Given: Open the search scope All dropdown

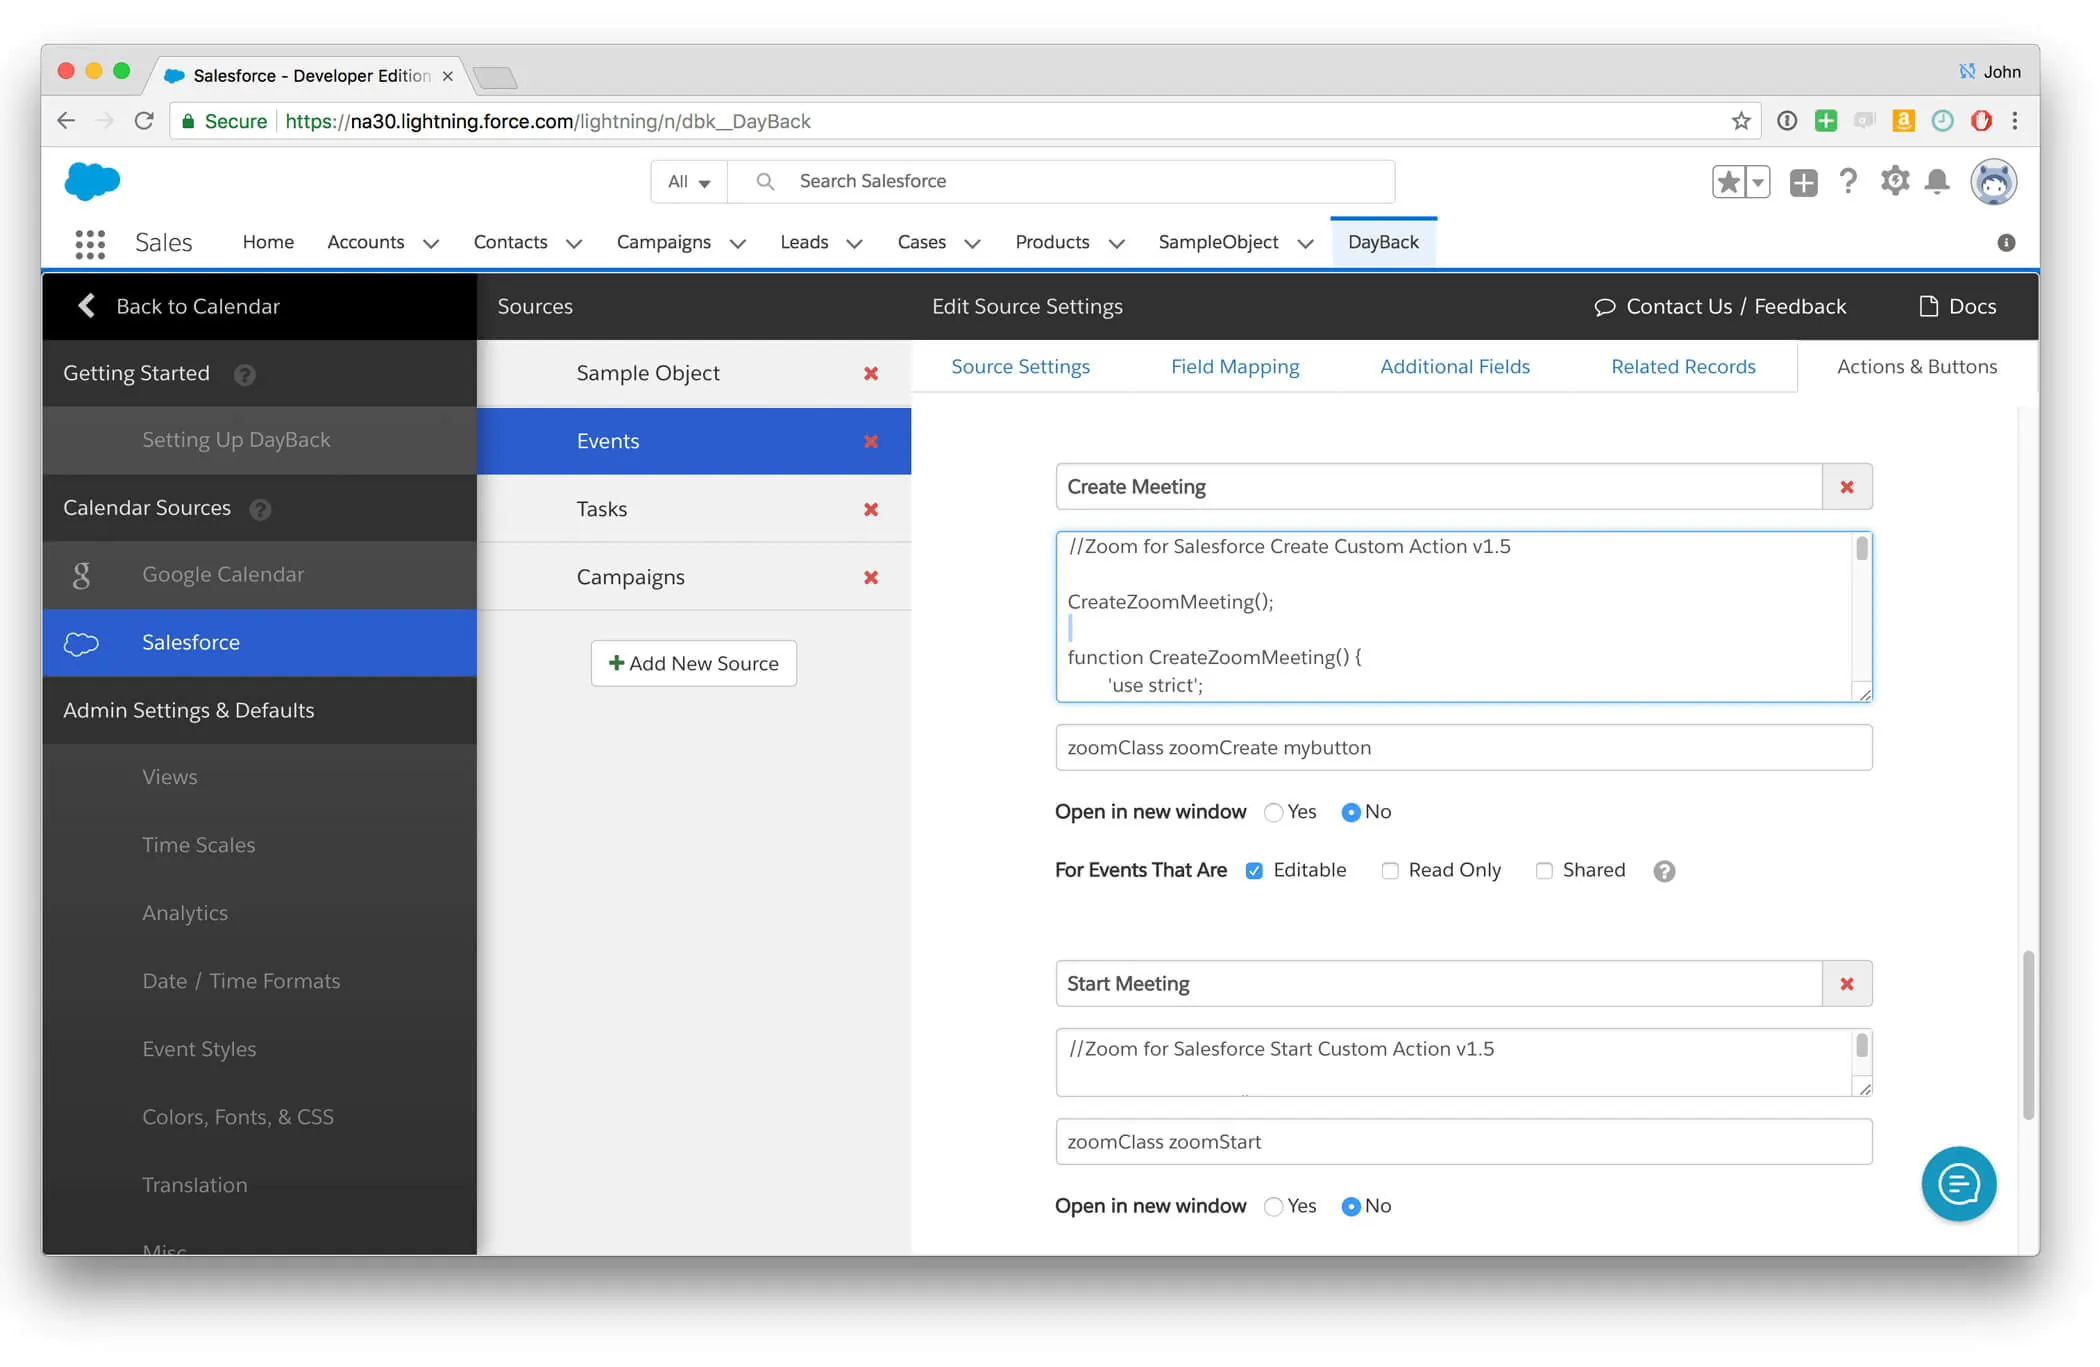Looking at the screenshot, I should (689, 182).
